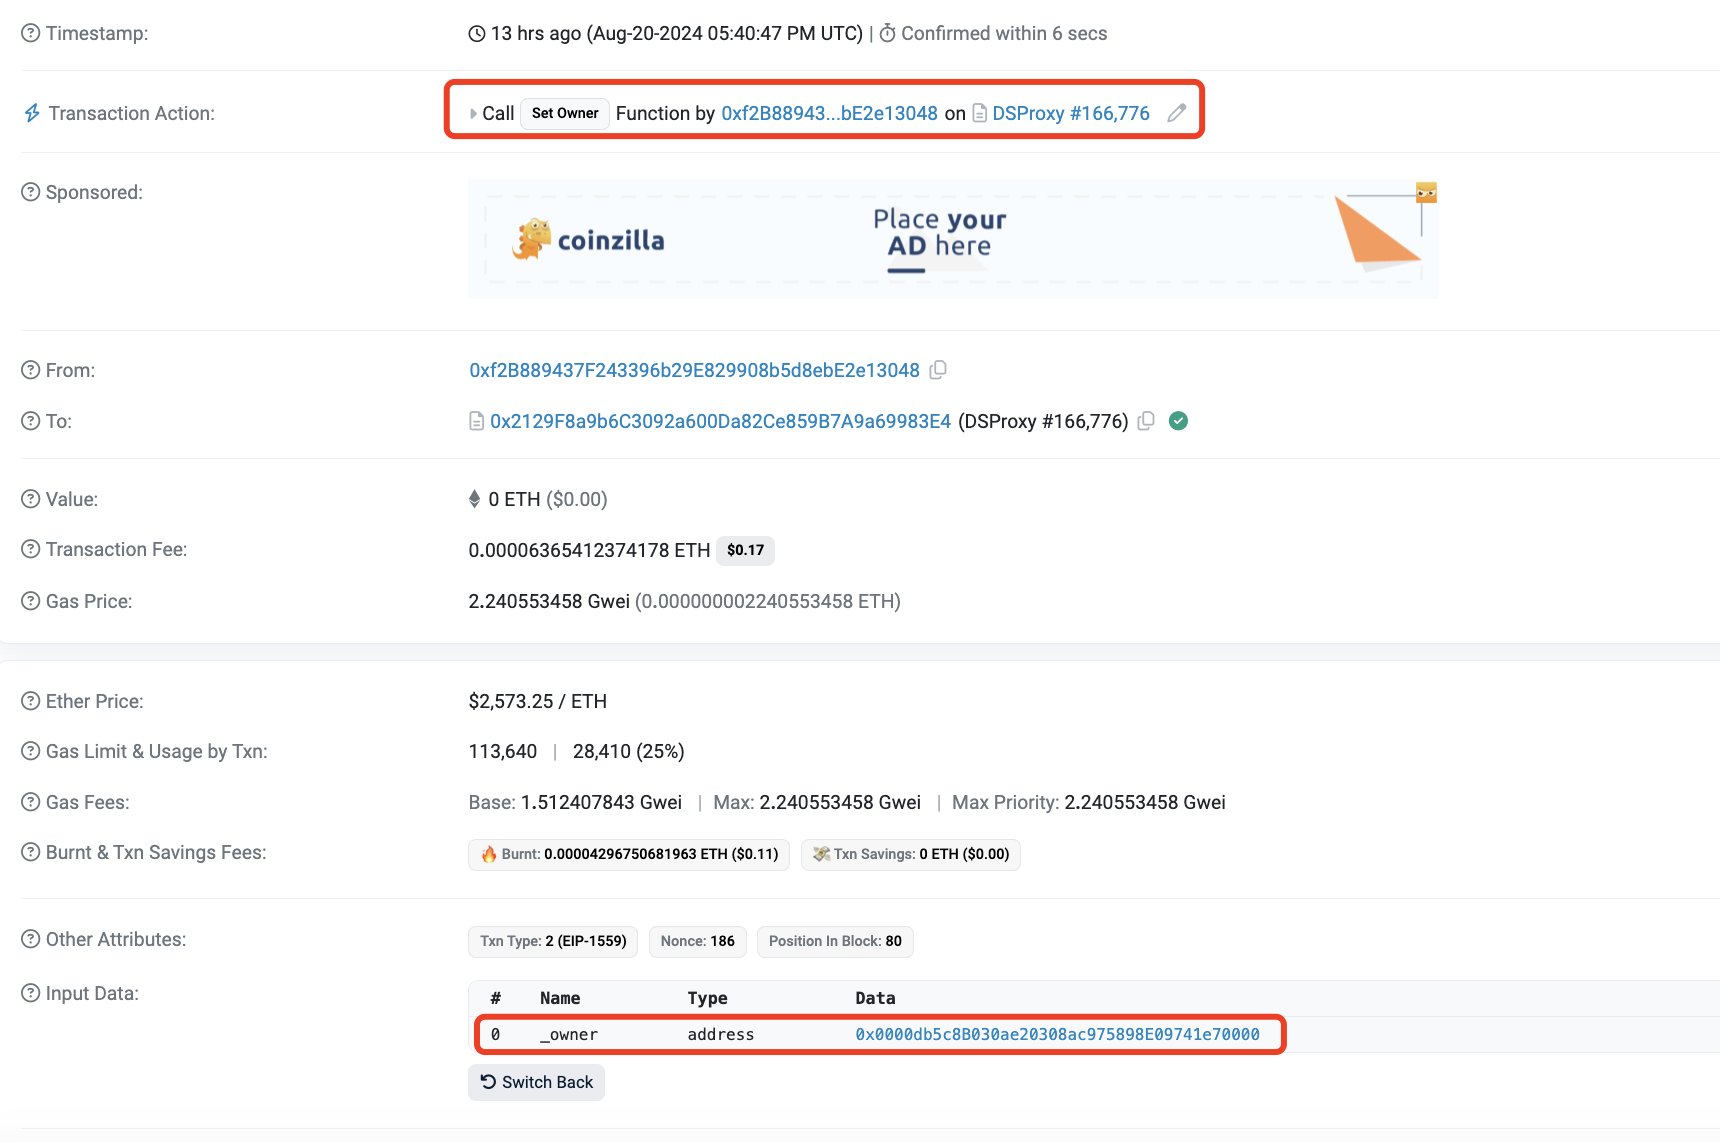Click the help icon next to Other Attributes

tap(31, 939)
